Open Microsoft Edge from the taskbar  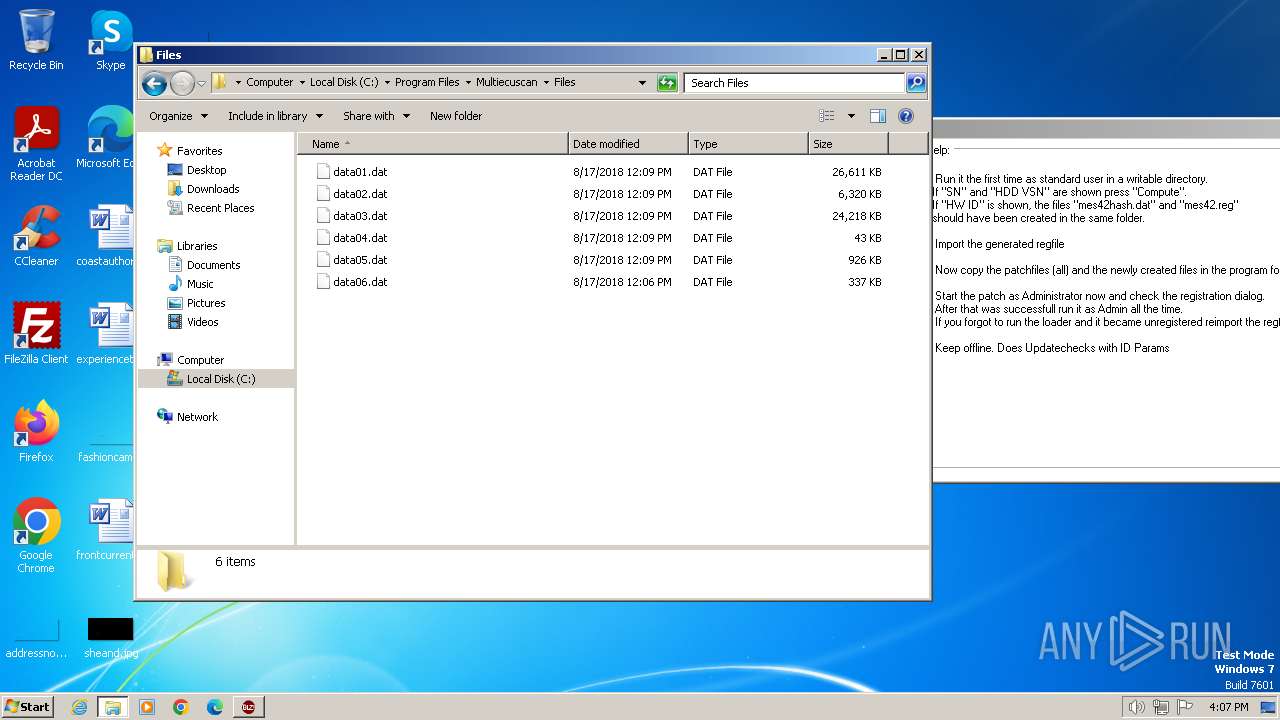pyautogui.click(x=215, y=707)
